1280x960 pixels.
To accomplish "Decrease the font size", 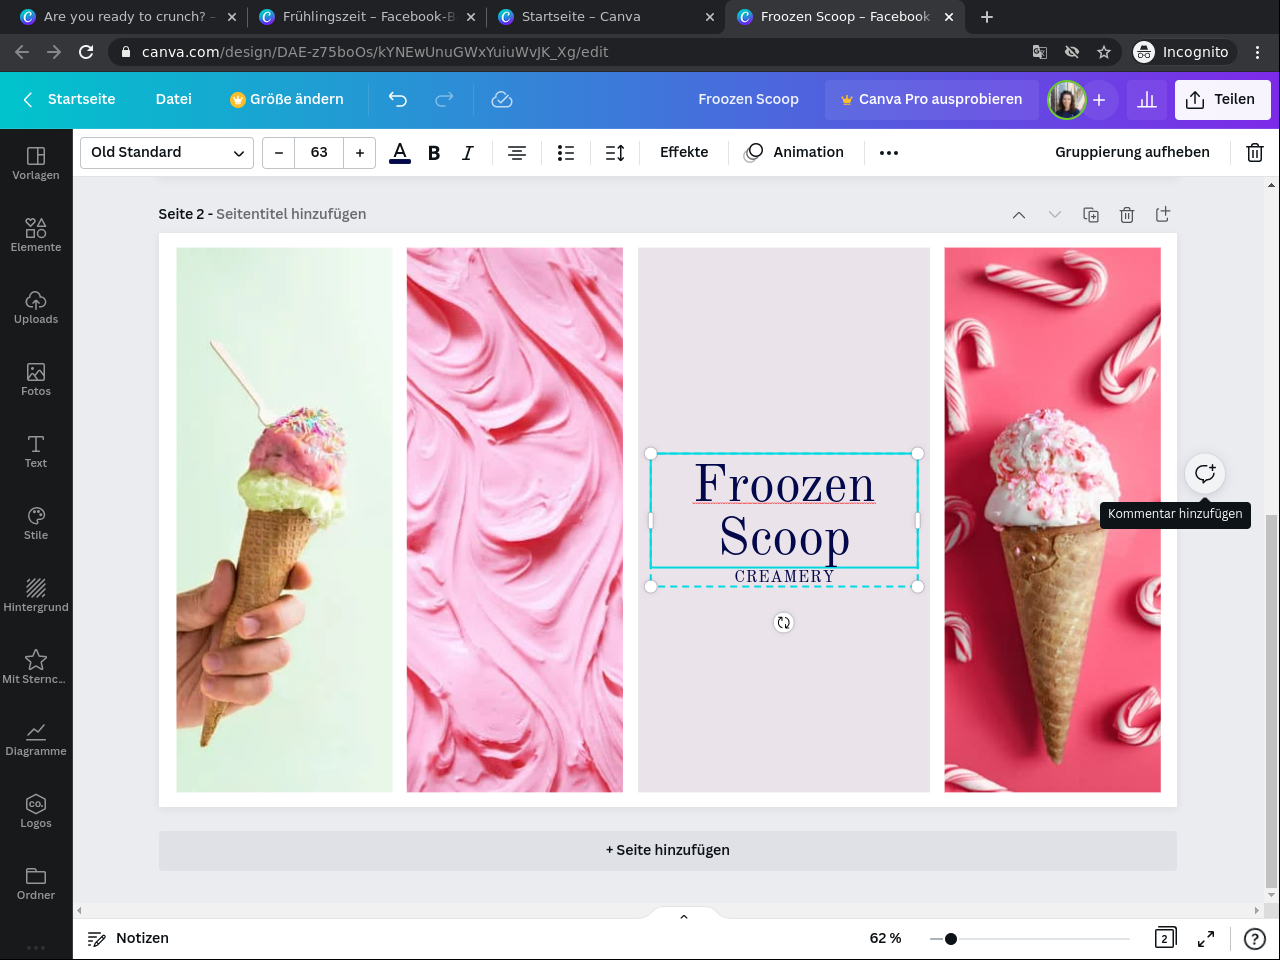I will click(x=279, y=152).
